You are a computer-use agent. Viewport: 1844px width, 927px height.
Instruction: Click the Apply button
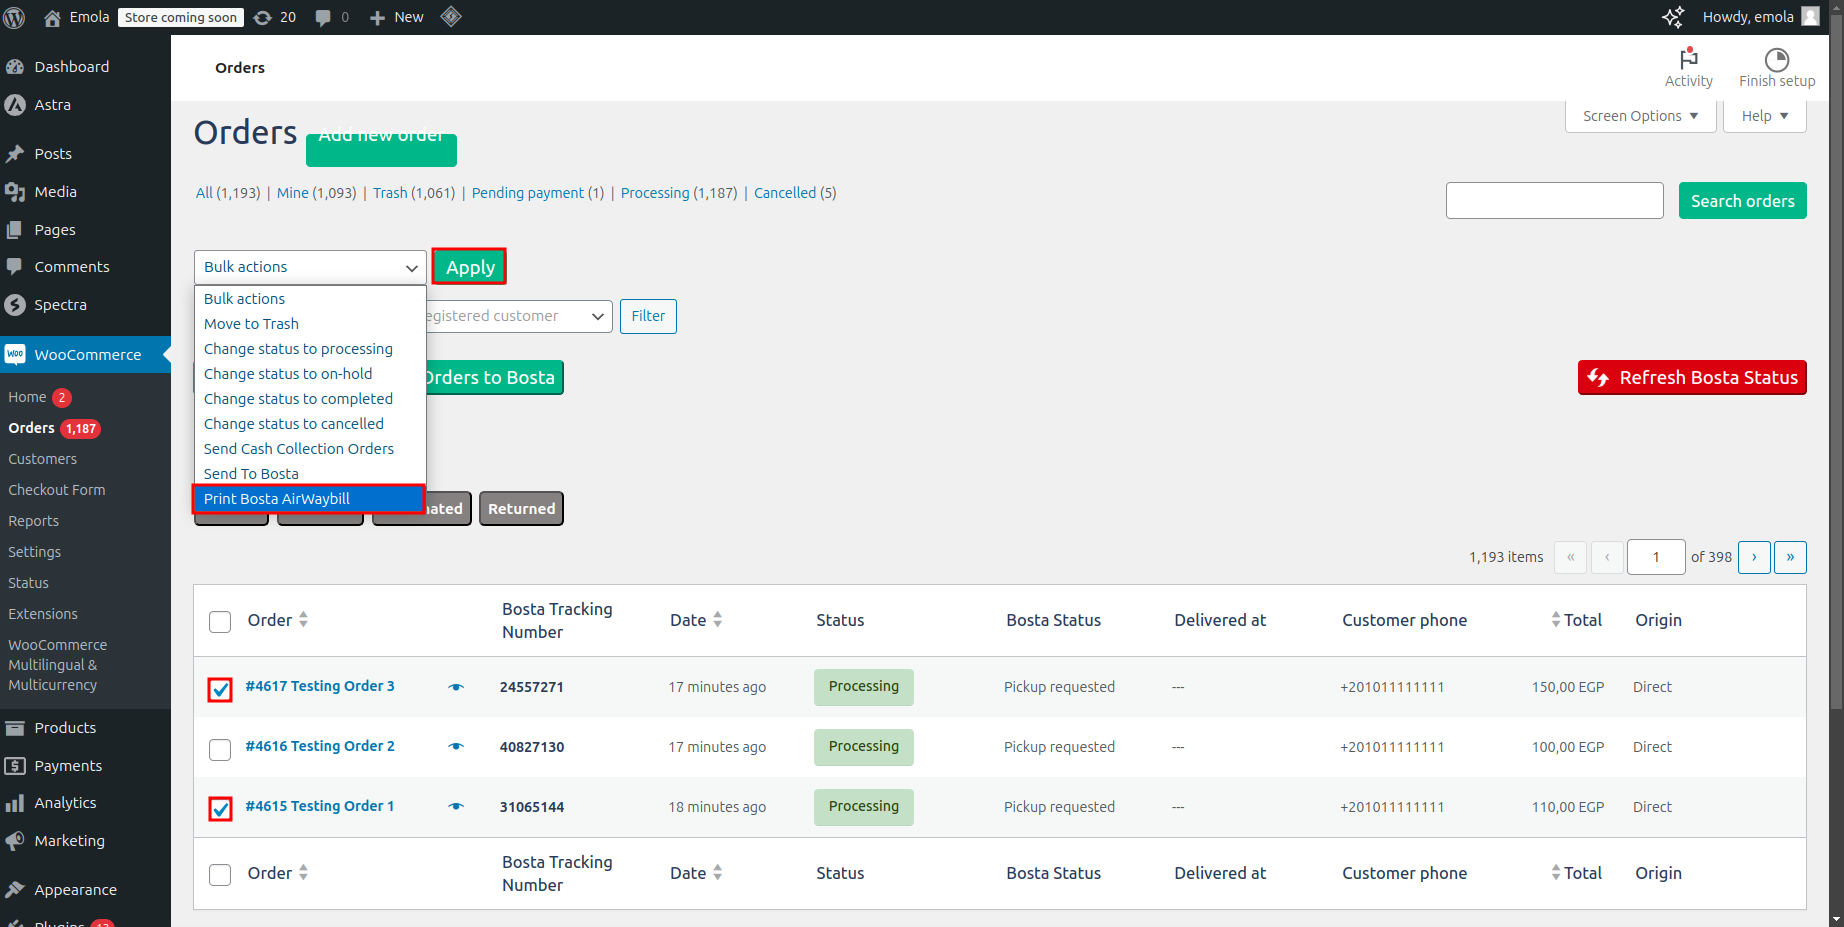pyautogui.click(x=470, y=267)
